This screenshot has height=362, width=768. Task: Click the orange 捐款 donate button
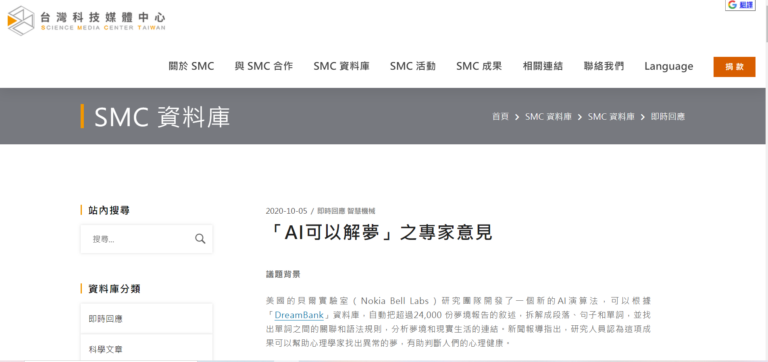(734, 67)
